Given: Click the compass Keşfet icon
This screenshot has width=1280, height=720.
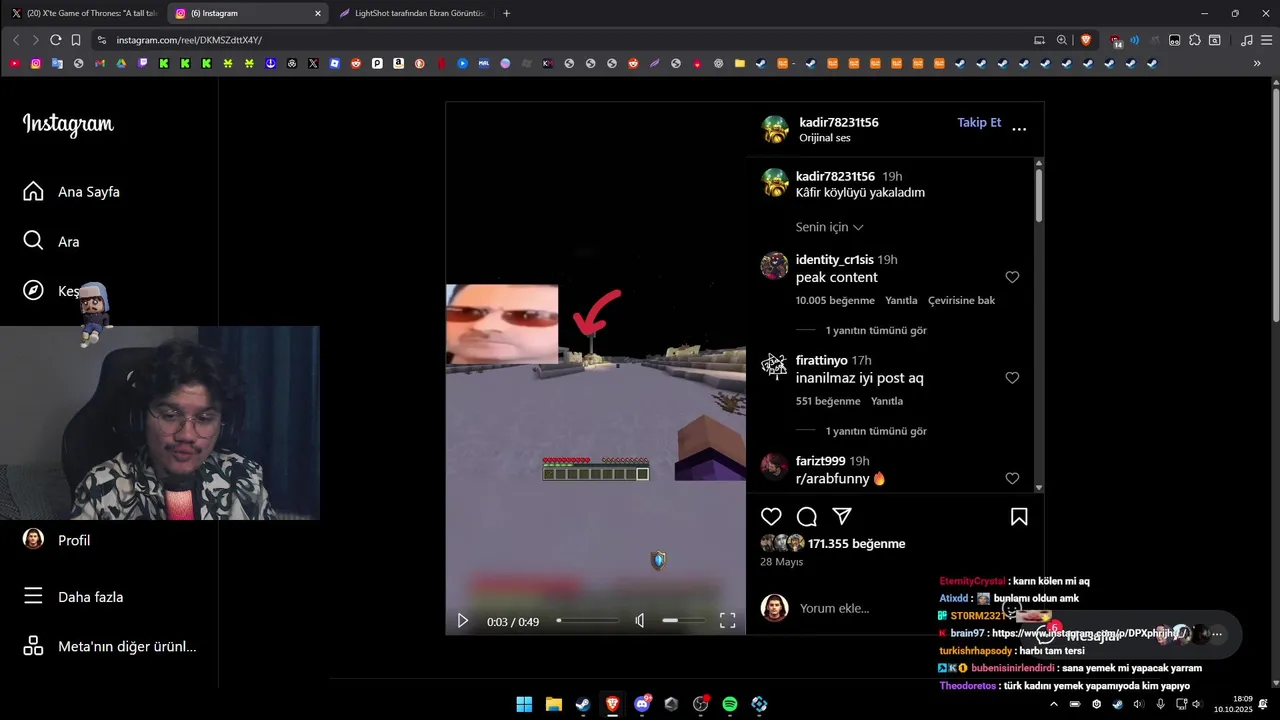Looking at the screenshot, I should click(33, 290).
